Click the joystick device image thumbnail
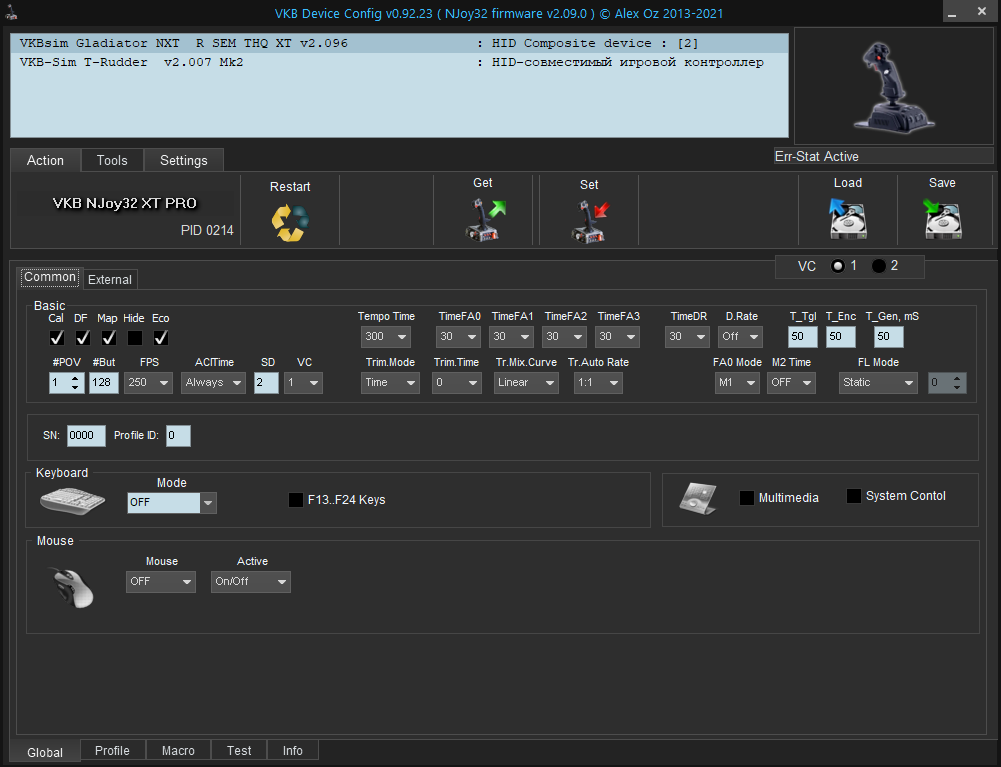This screenshot has height=767, width=1001. 893,86
